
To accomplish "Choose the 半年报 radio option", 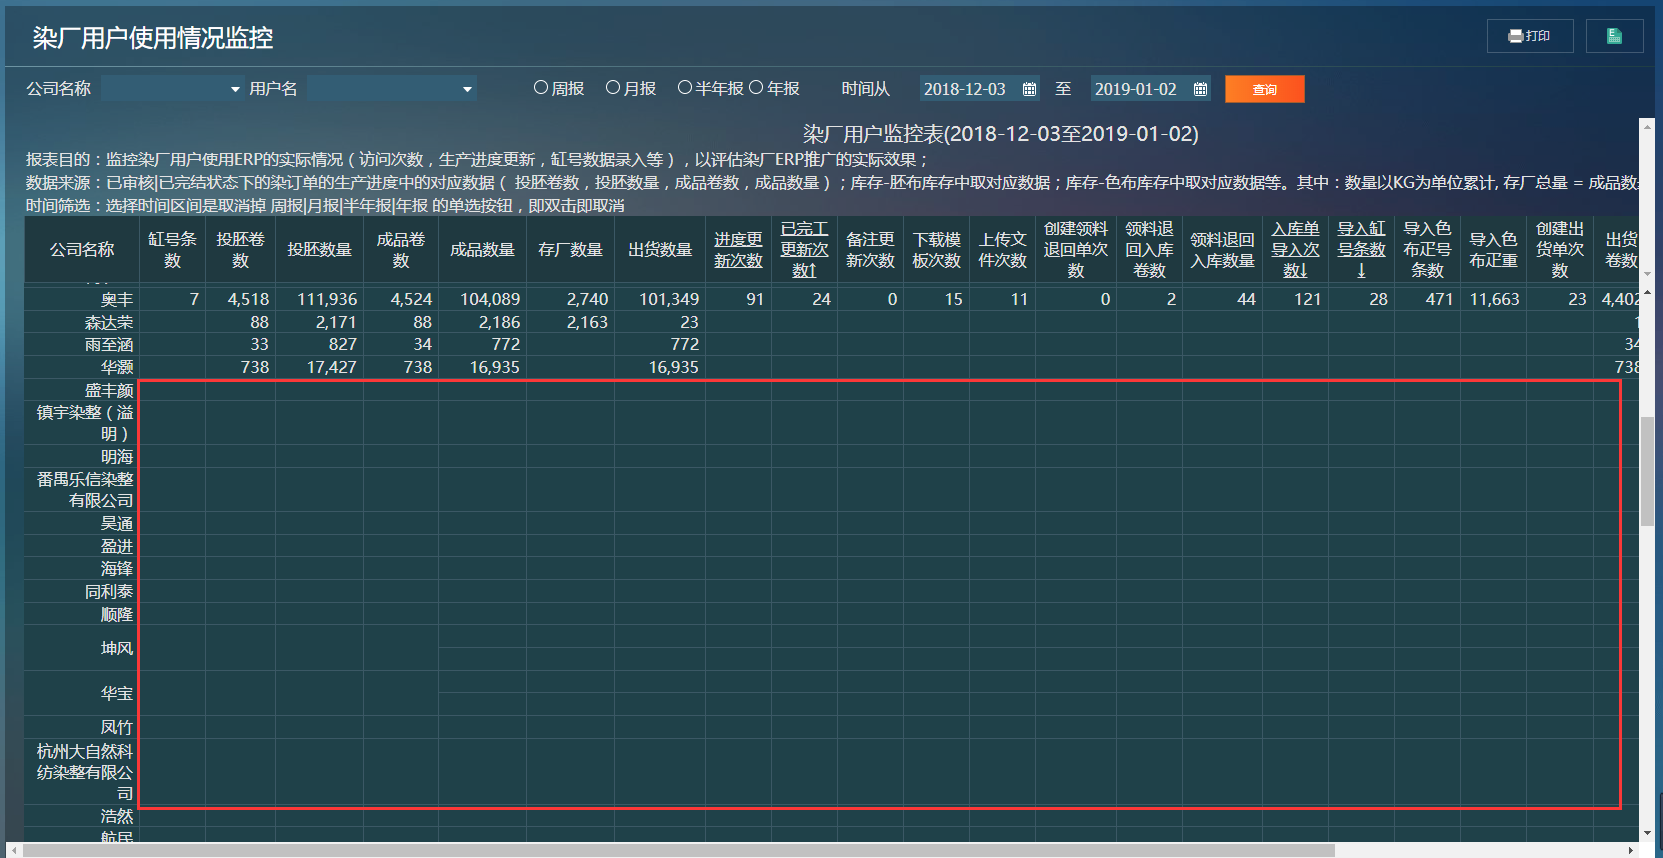I will click(685, 88).
